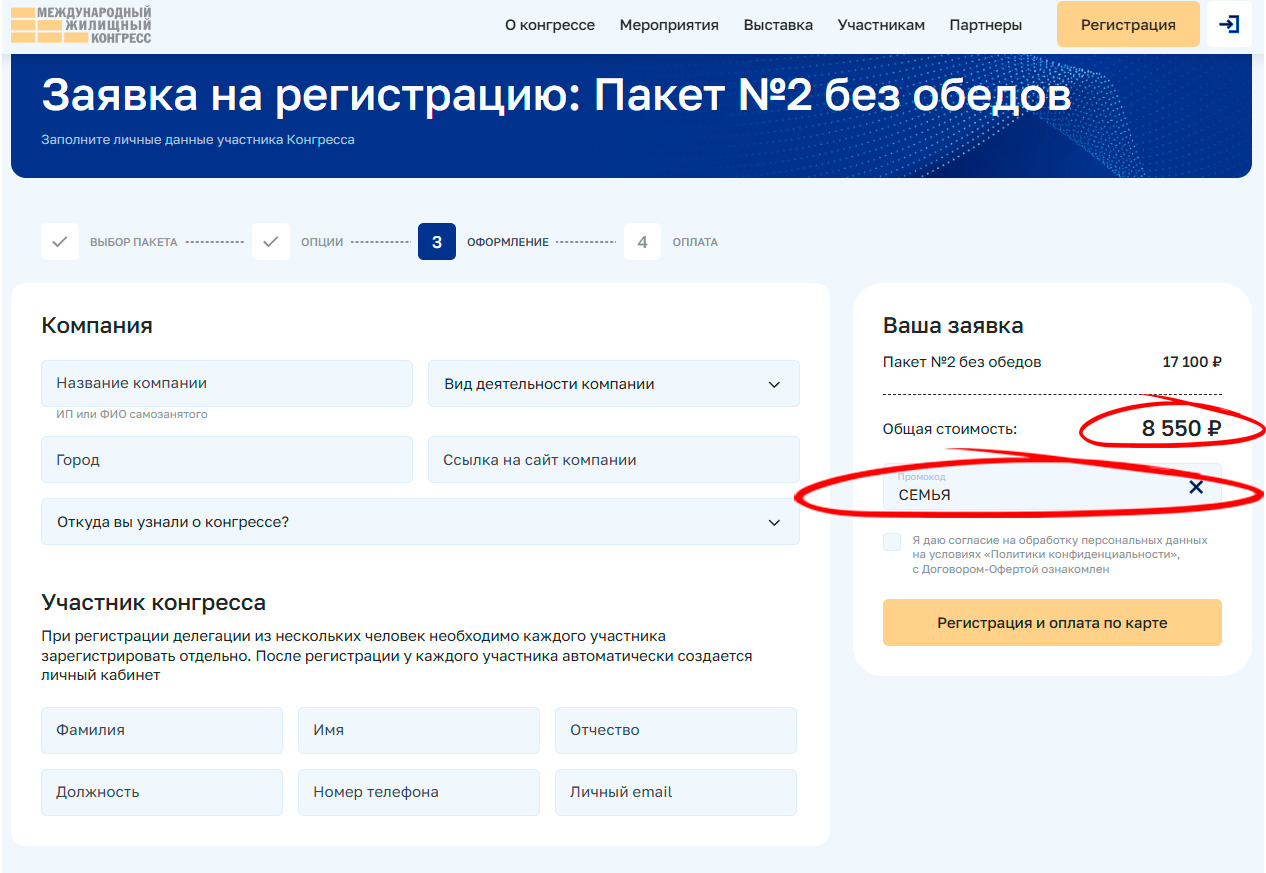The width and height of the screenshot is (1266, 873).
Task: Select step 4 Оплата indicator
Action: 642,242
